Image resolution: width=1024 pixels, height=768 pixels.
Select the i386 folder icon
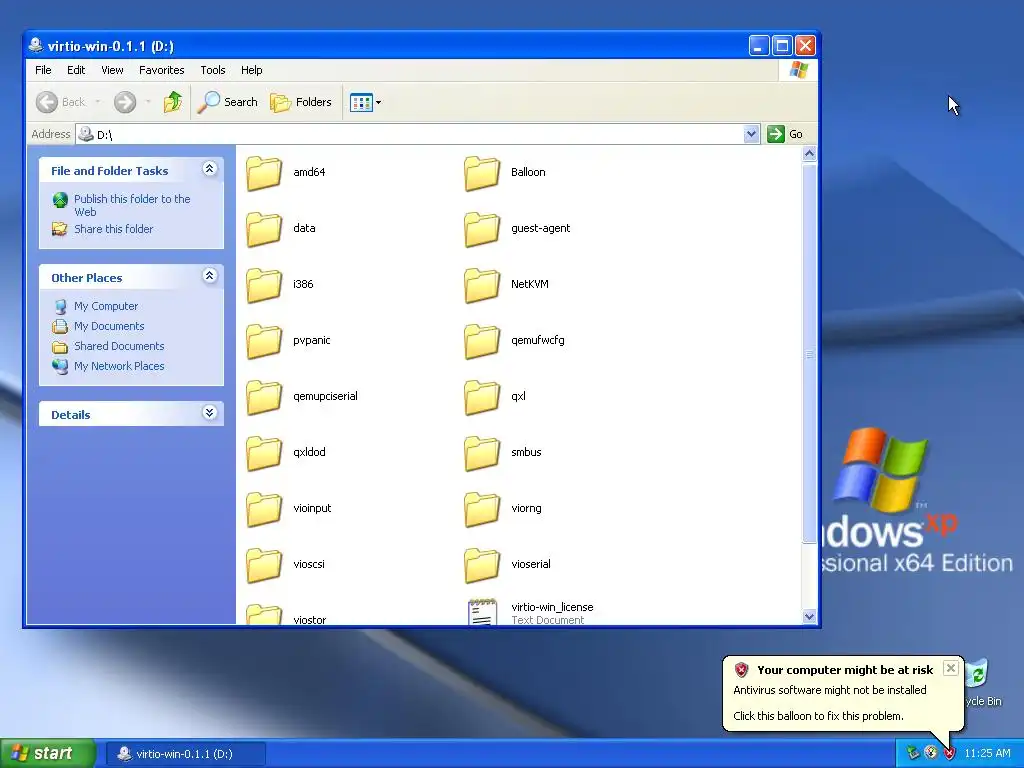tap(264, 285)
